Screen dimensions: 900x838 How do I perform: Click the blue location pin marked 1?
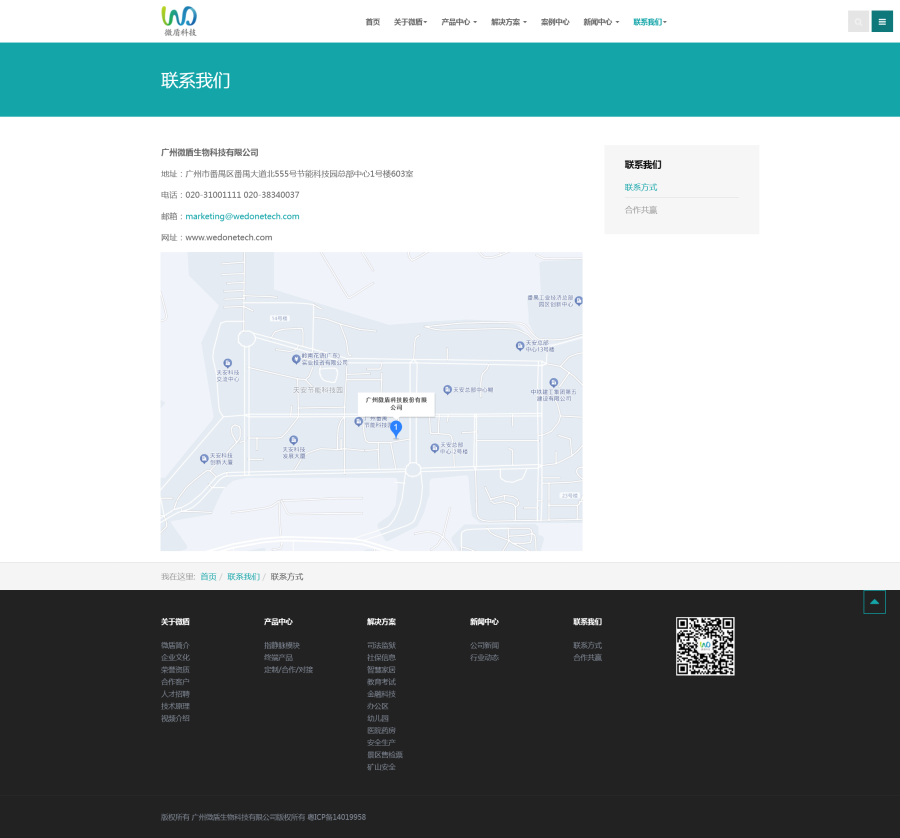[396, 428]
